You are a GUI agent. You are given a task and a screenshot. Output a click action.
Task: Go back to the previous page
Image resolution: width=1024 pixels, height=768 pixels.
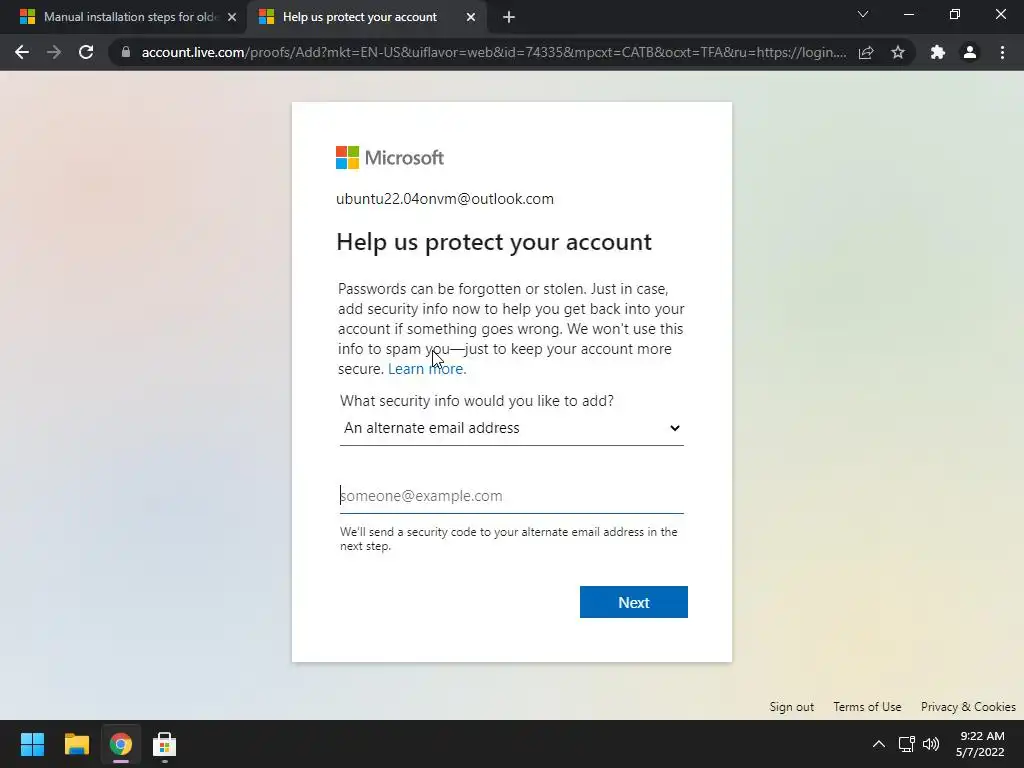pos(22,52)
